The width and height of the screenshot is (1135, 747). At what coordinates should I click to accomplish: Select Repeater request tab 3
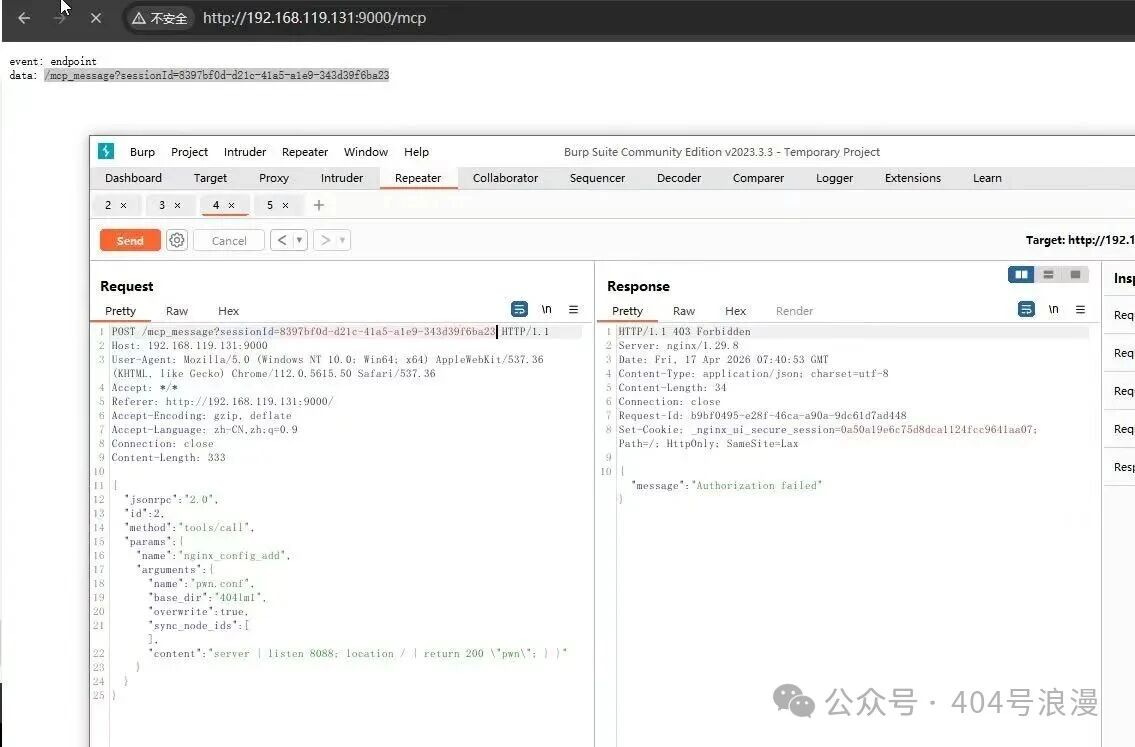point(161,206)
